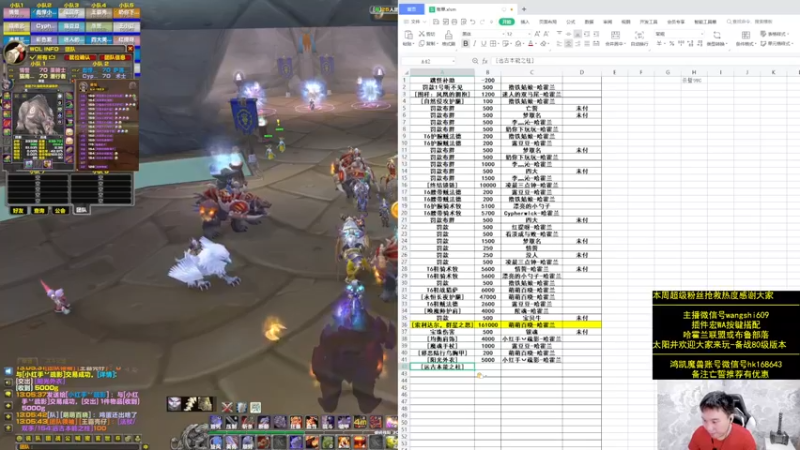The height and width of the screenshot is (450, 800).
Task: Click the undo arrow in quick toolbar
Action: tap(472, 22)
